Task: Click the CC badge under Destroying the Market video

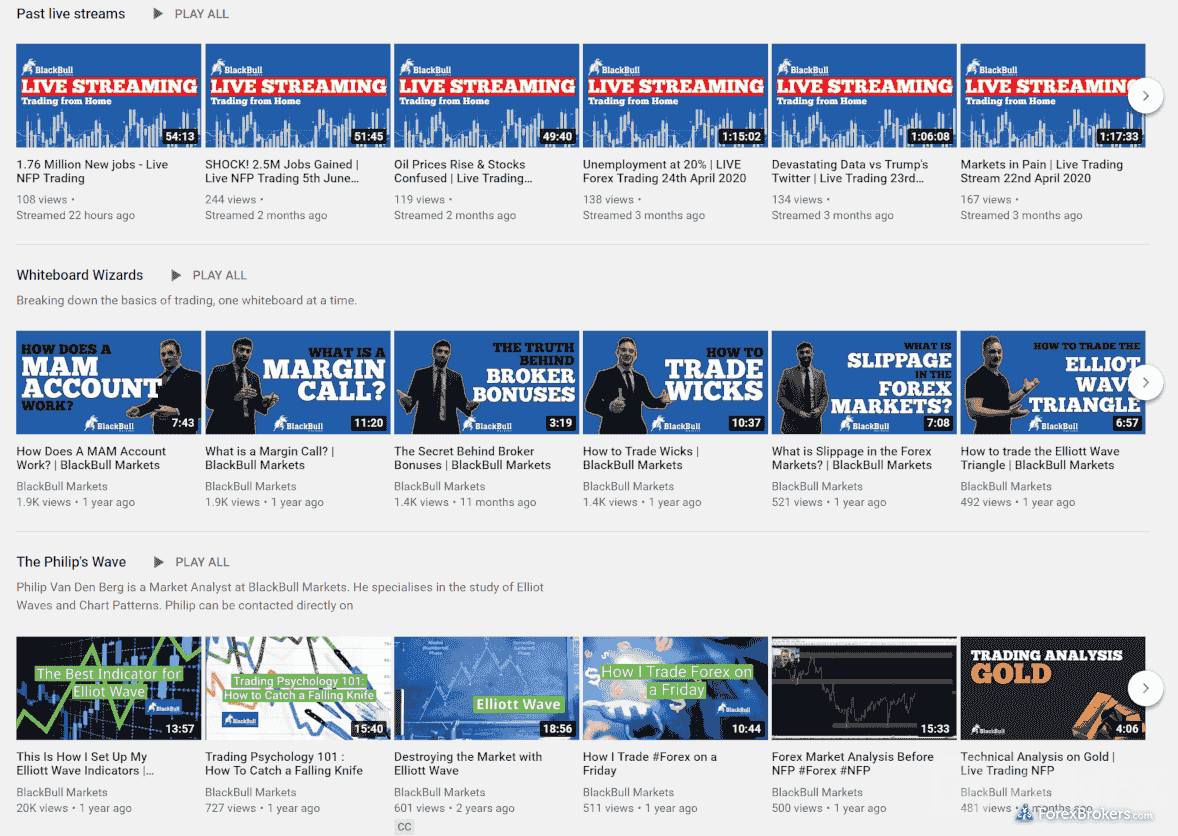Action: pos(404,827)
